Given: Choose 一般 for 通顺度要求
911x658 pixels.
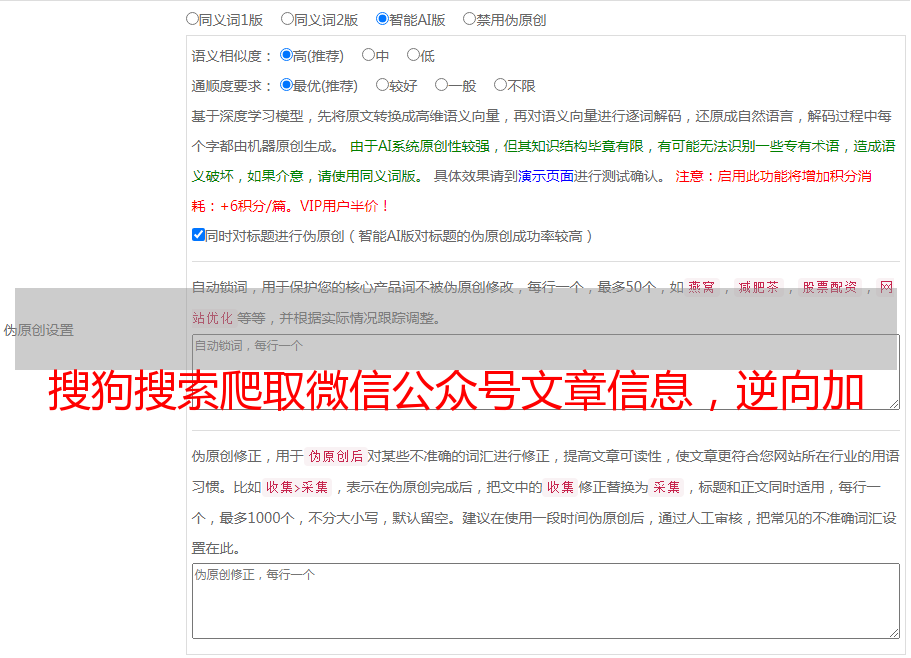Looking at the screenshot, I should pos(442,85).
